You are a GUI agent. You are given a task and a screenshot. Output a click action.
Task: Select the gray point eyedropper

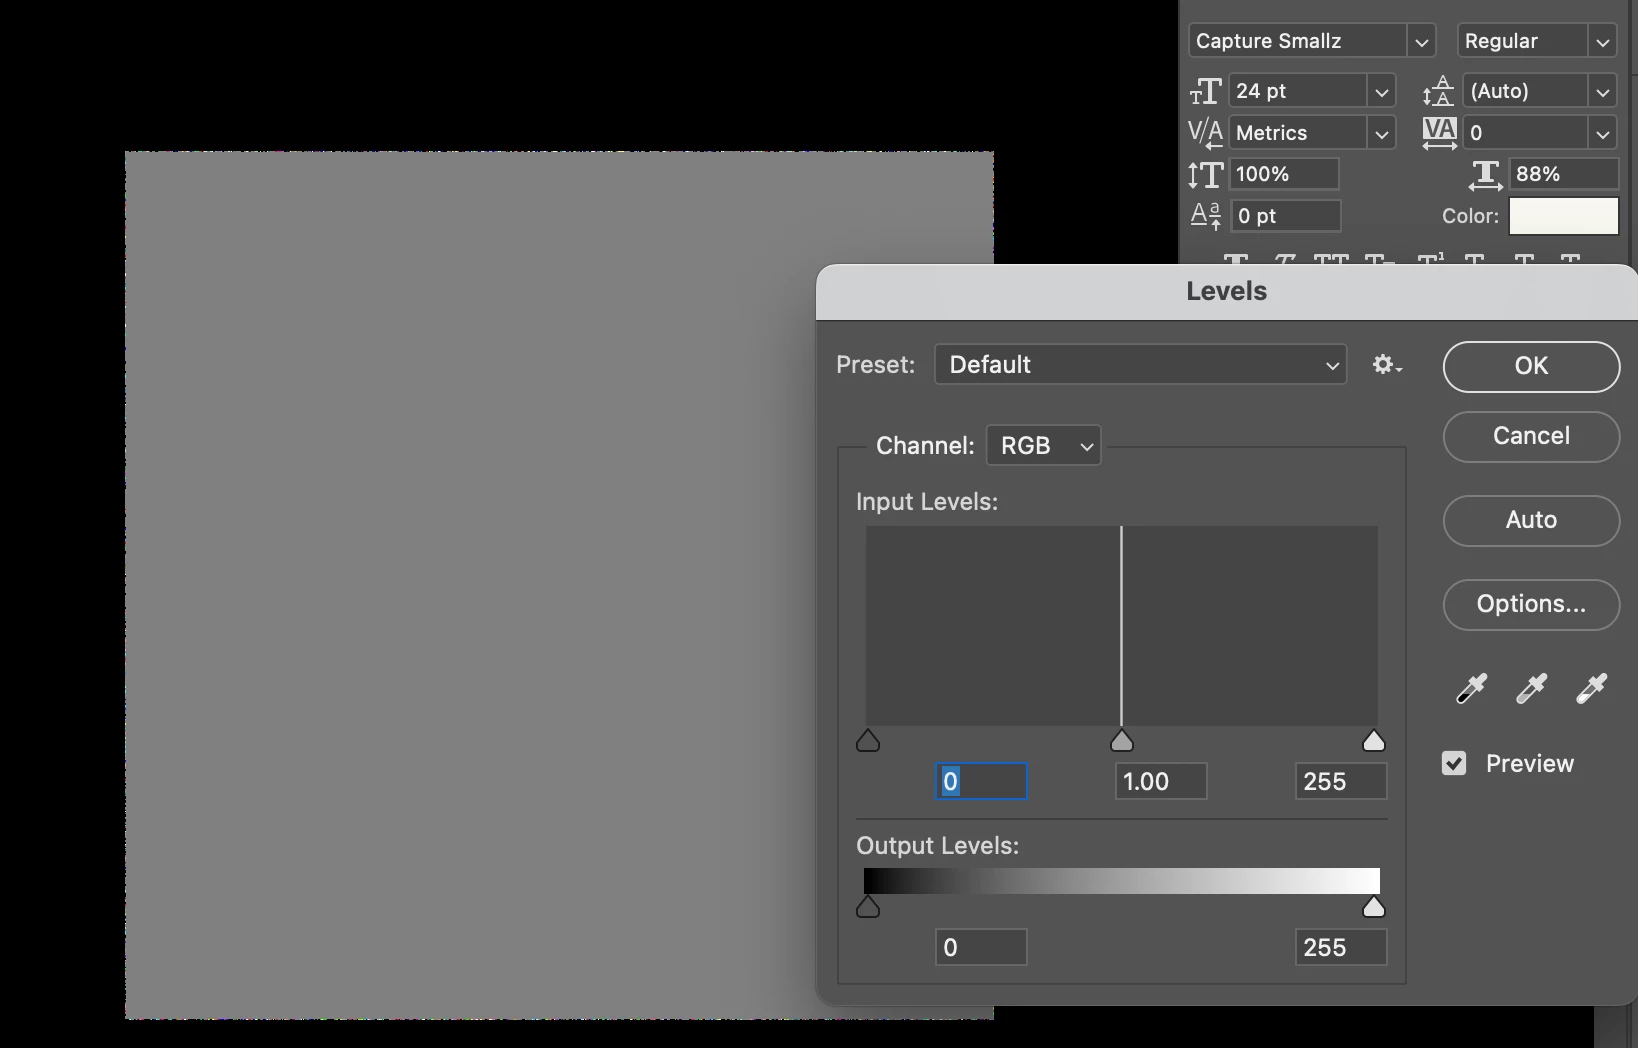1531,688
